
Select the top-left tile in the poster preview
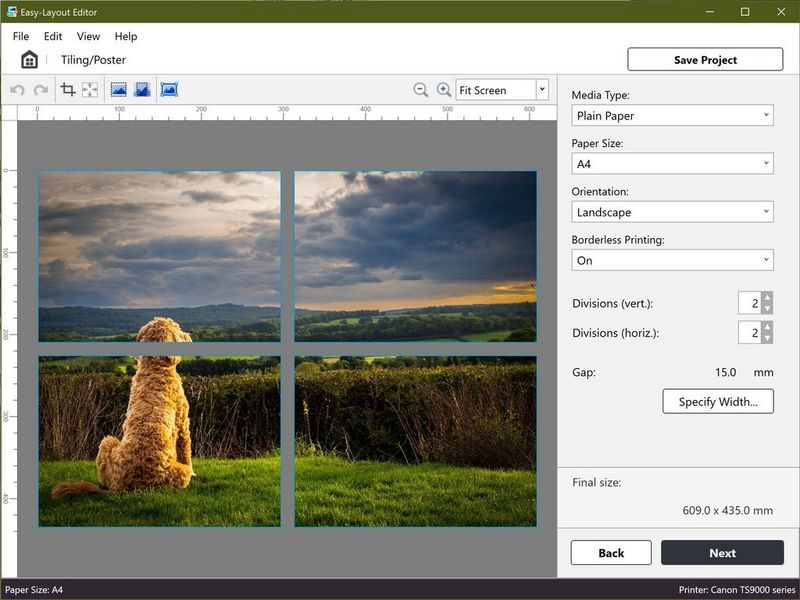(160, 258)
